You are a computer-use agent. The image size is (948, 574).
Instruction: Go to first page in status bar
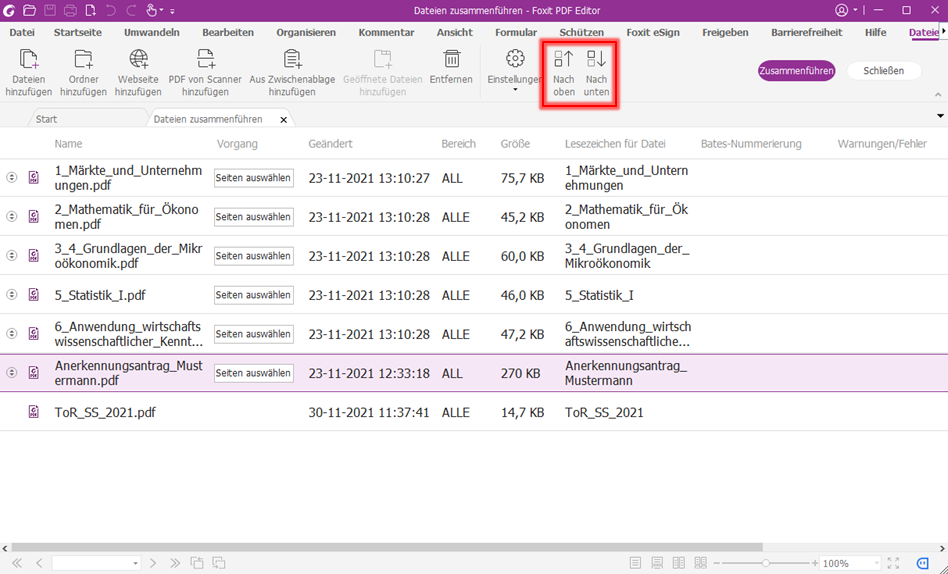point(17,563)
